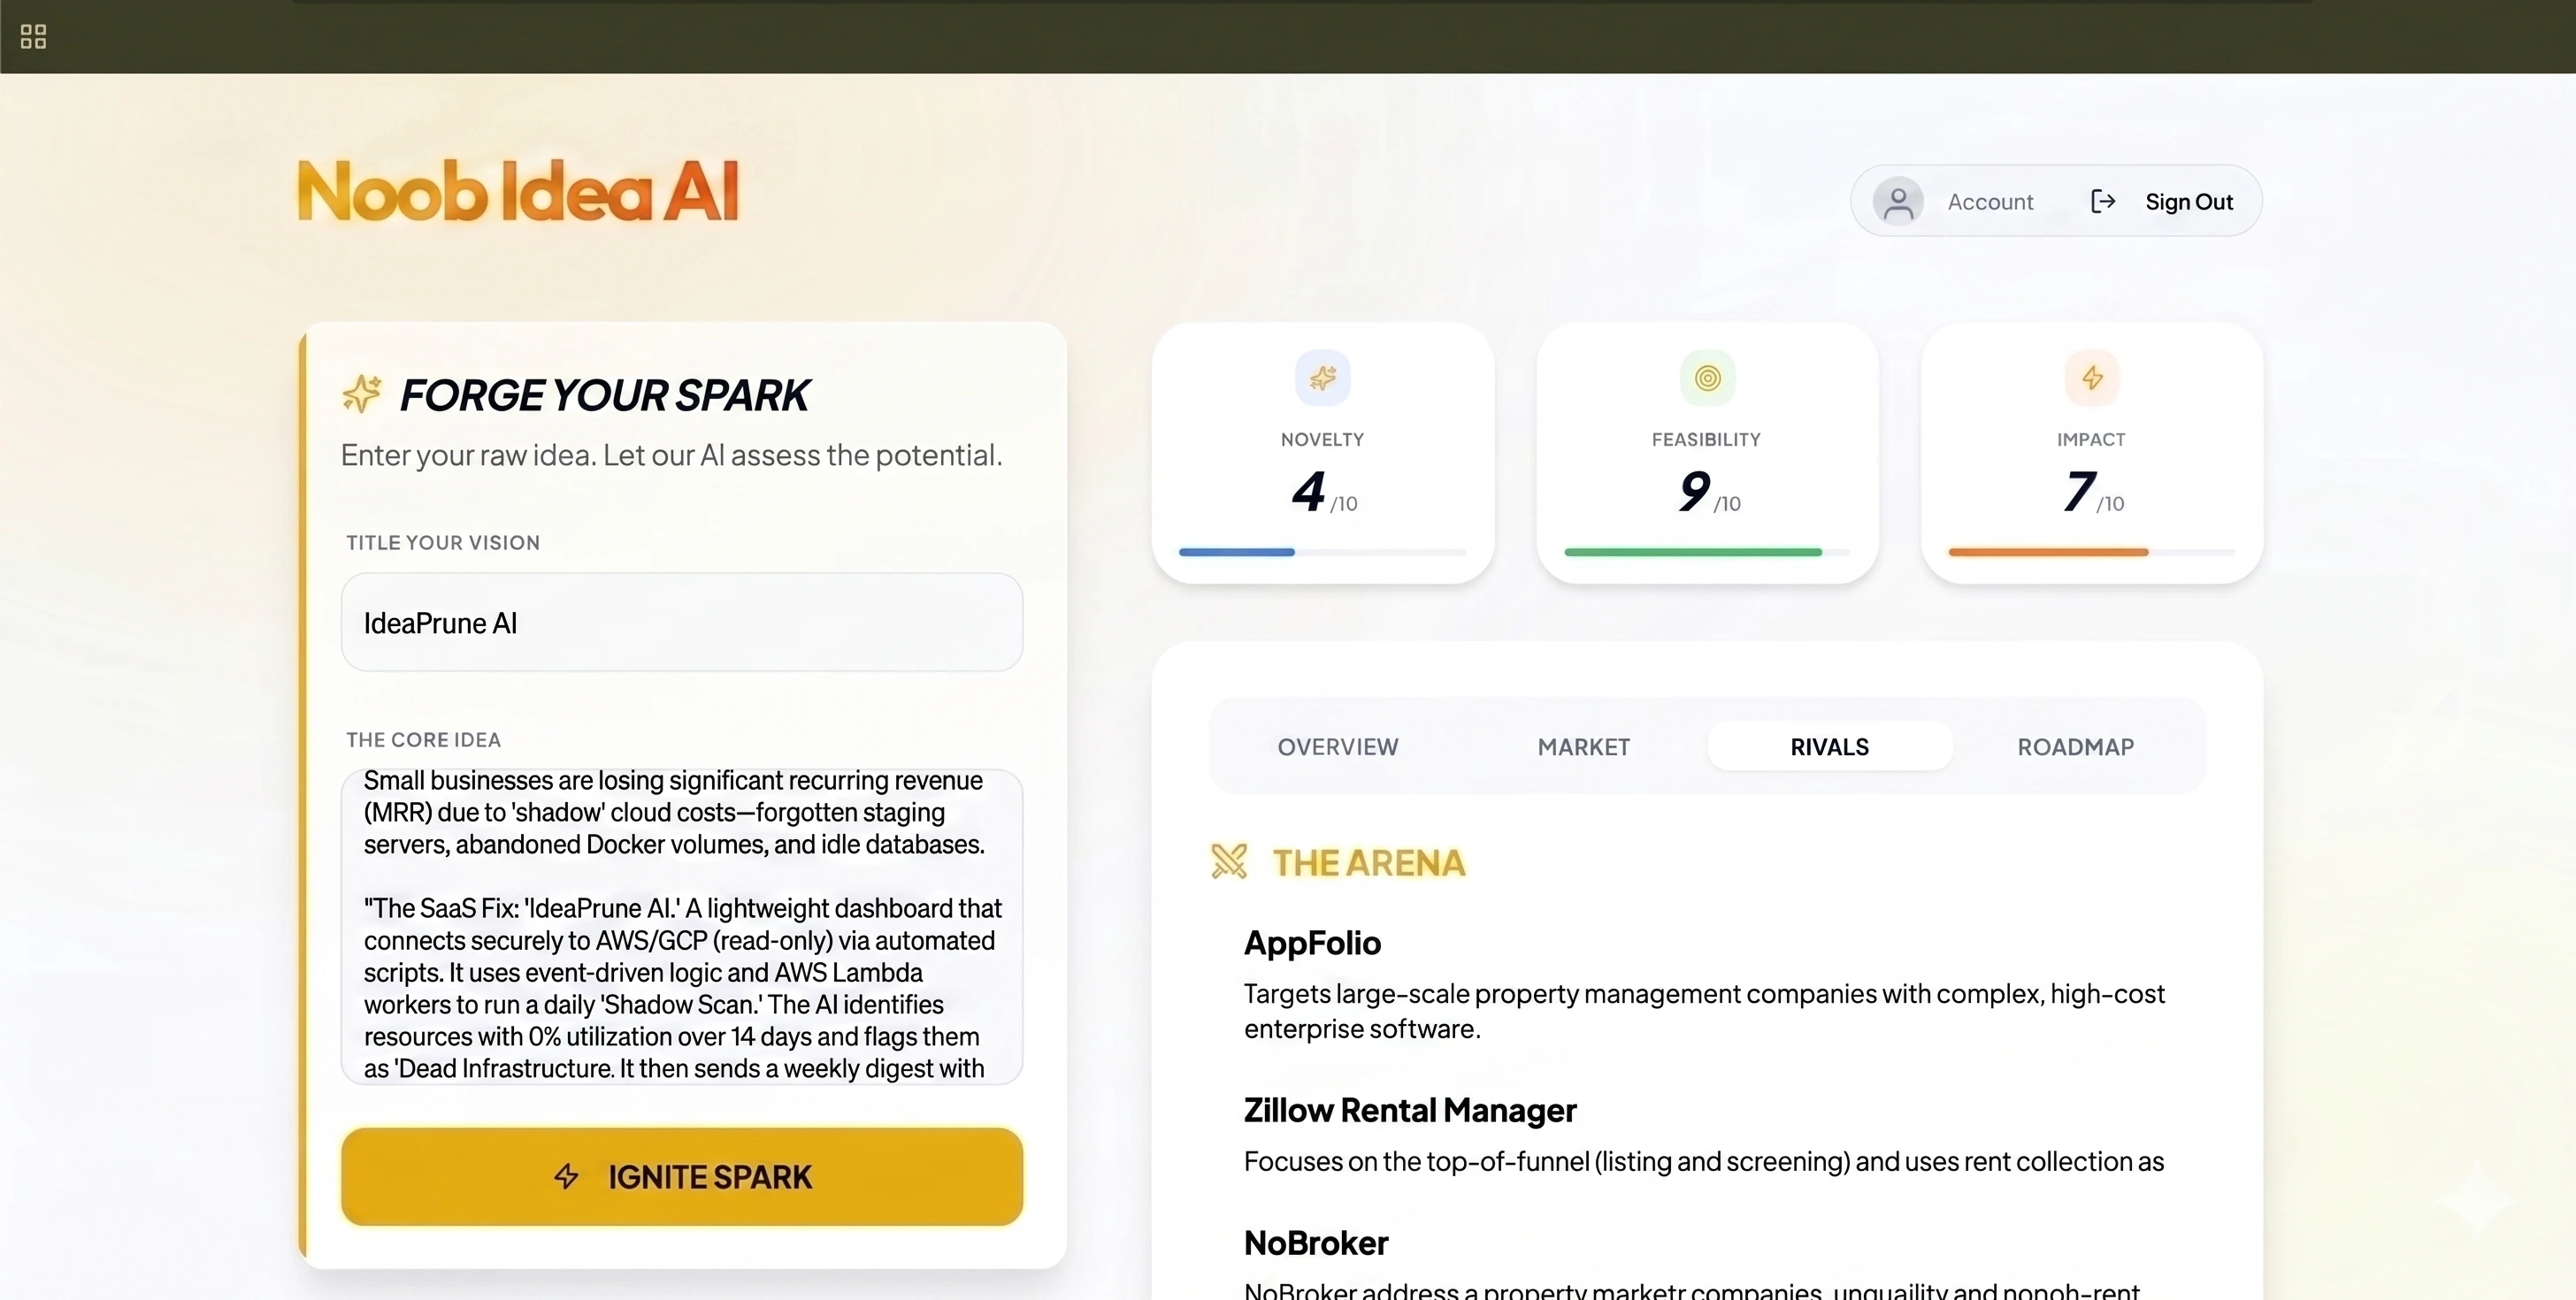Open the grid apps icon at top left

click(33, 37)
